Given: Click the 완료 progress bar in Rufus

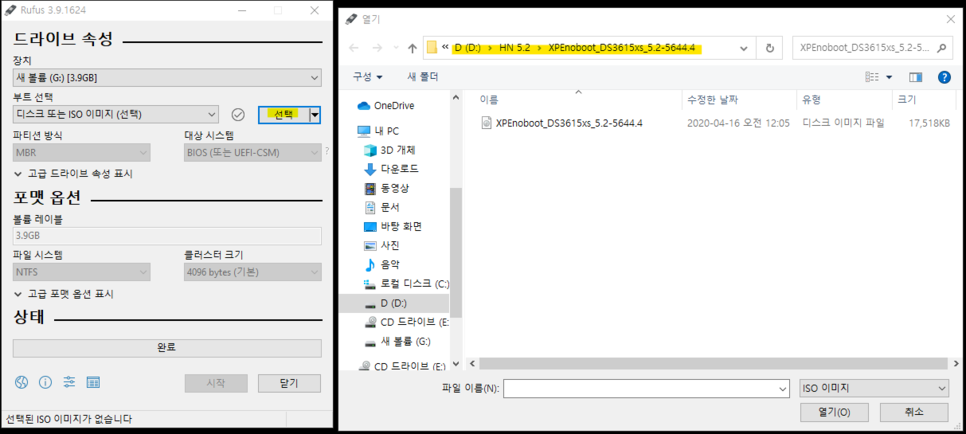Looking at the screenshot, I should 167,348.
